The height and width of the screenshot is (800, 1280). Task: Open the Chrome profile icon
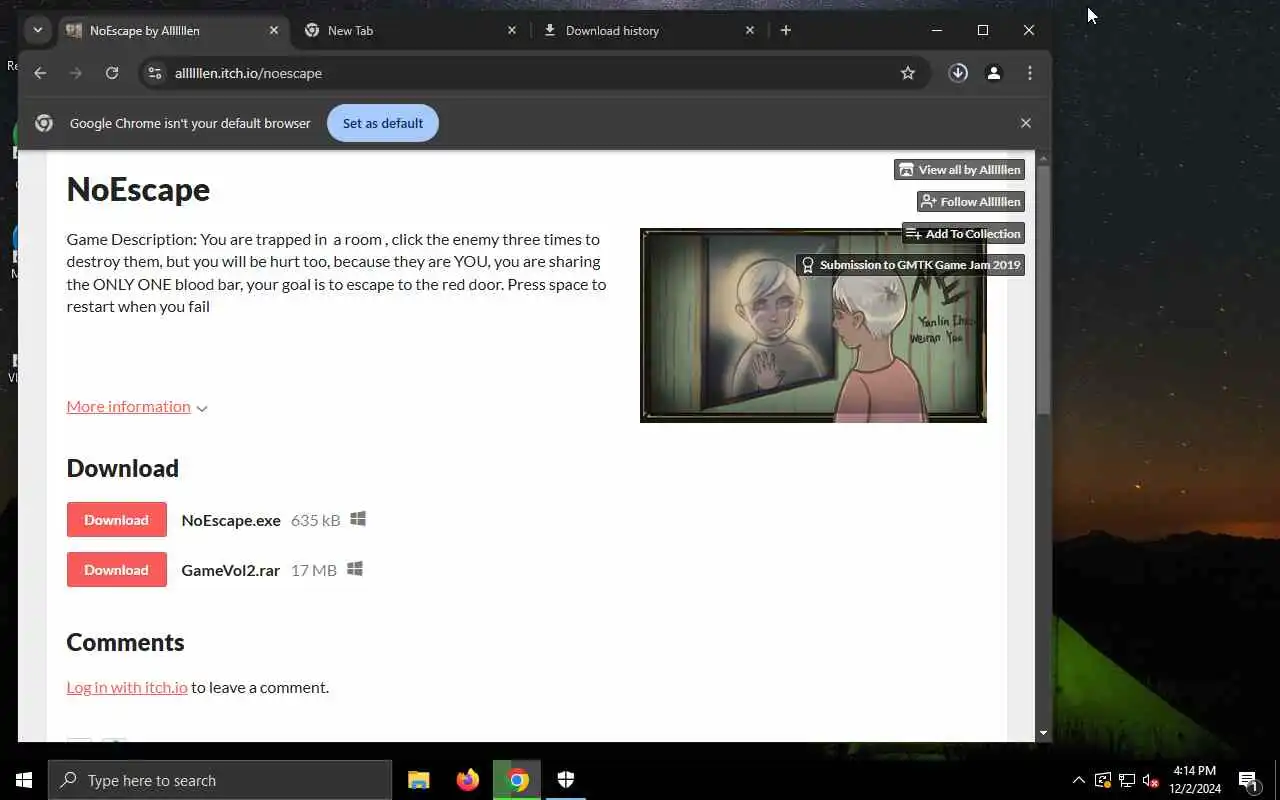click(x=994, y=73)
